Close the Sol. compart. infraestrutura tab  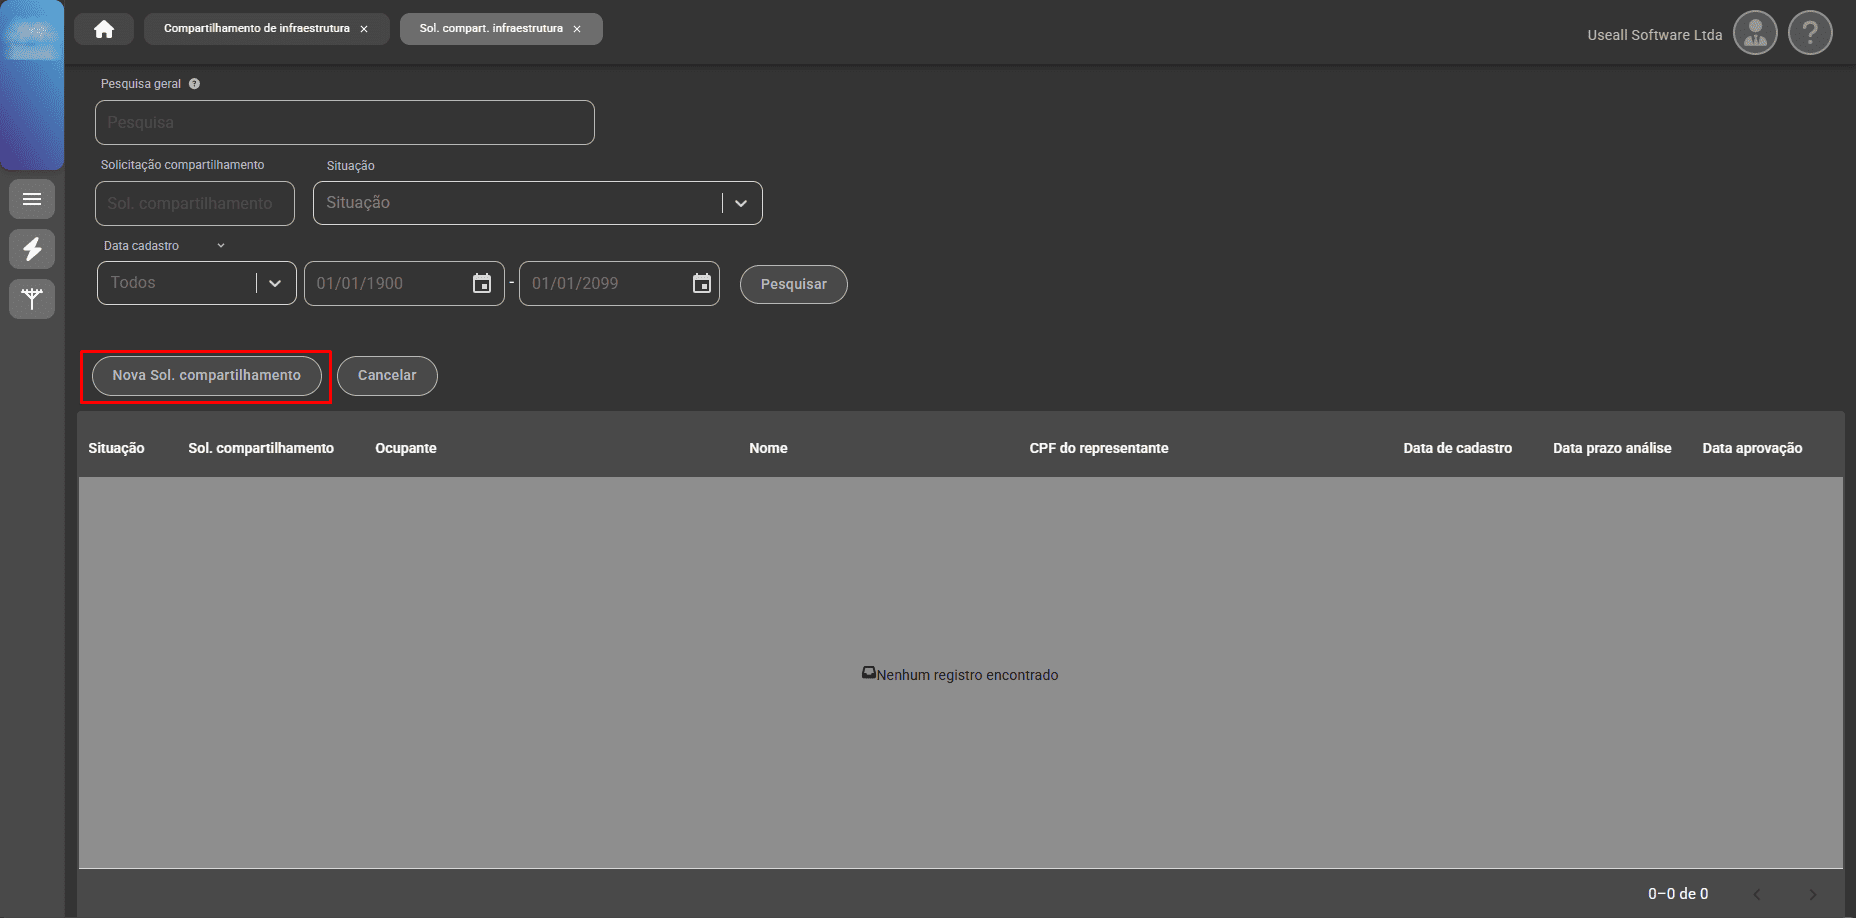pyautogui.click(x=577, y=29)
